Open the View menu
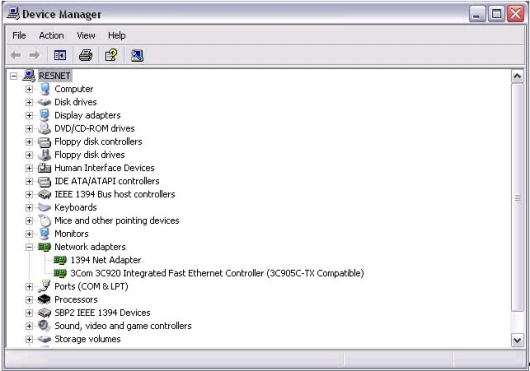Viewport: 530px width, 371px height. (86, 35)
